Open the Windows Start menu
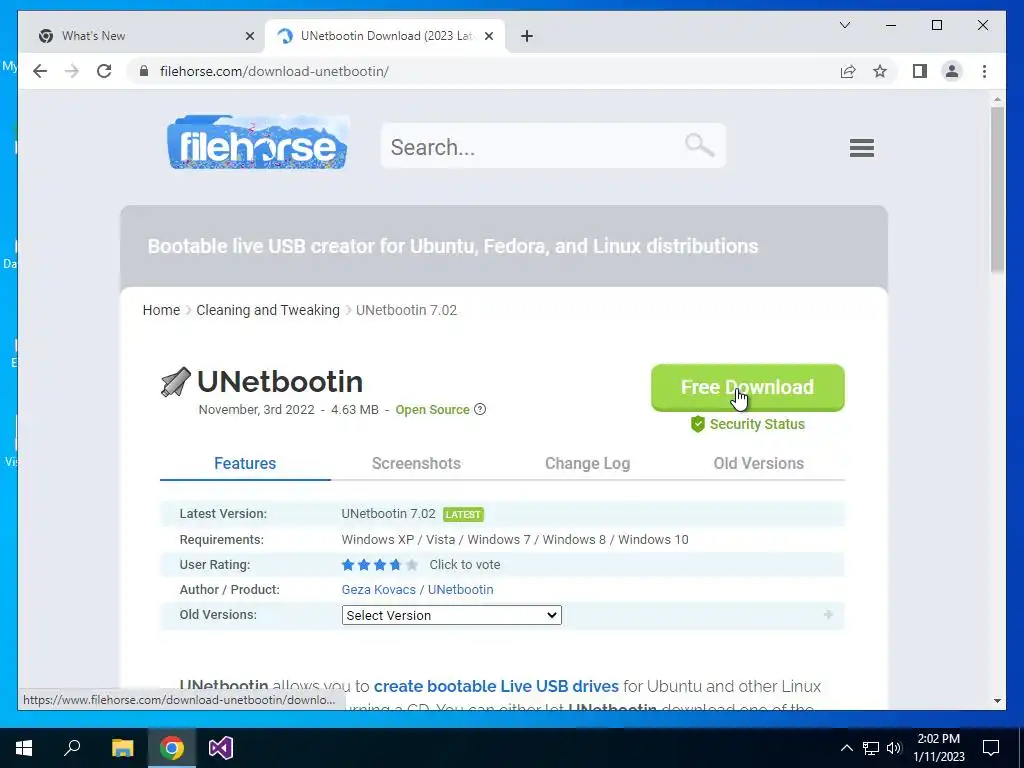The image size is (1024, 768). click(x=24, y=748)
